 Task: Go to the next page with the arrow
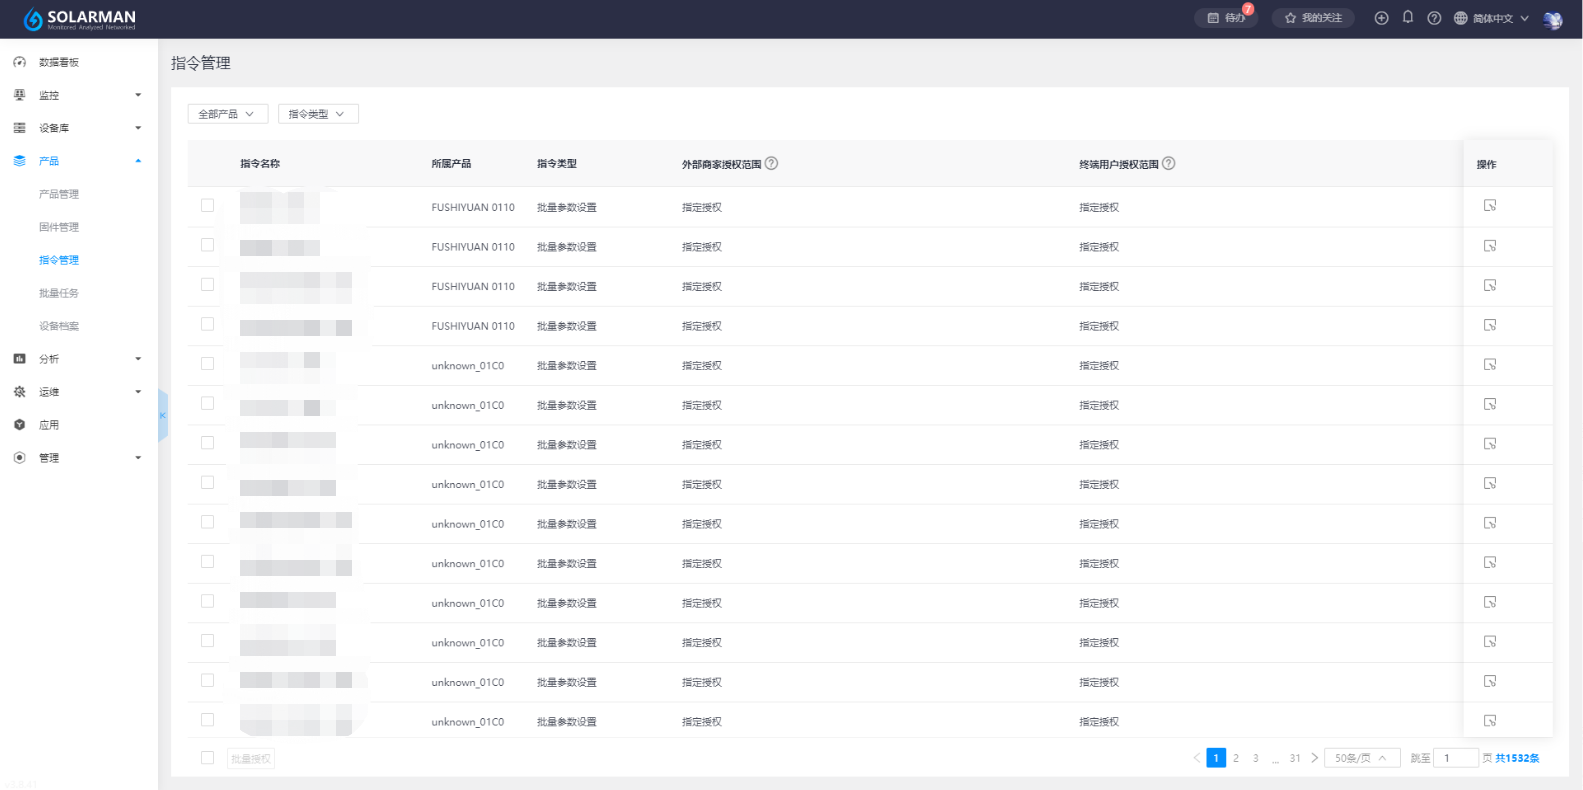(x=1314, y=758)
